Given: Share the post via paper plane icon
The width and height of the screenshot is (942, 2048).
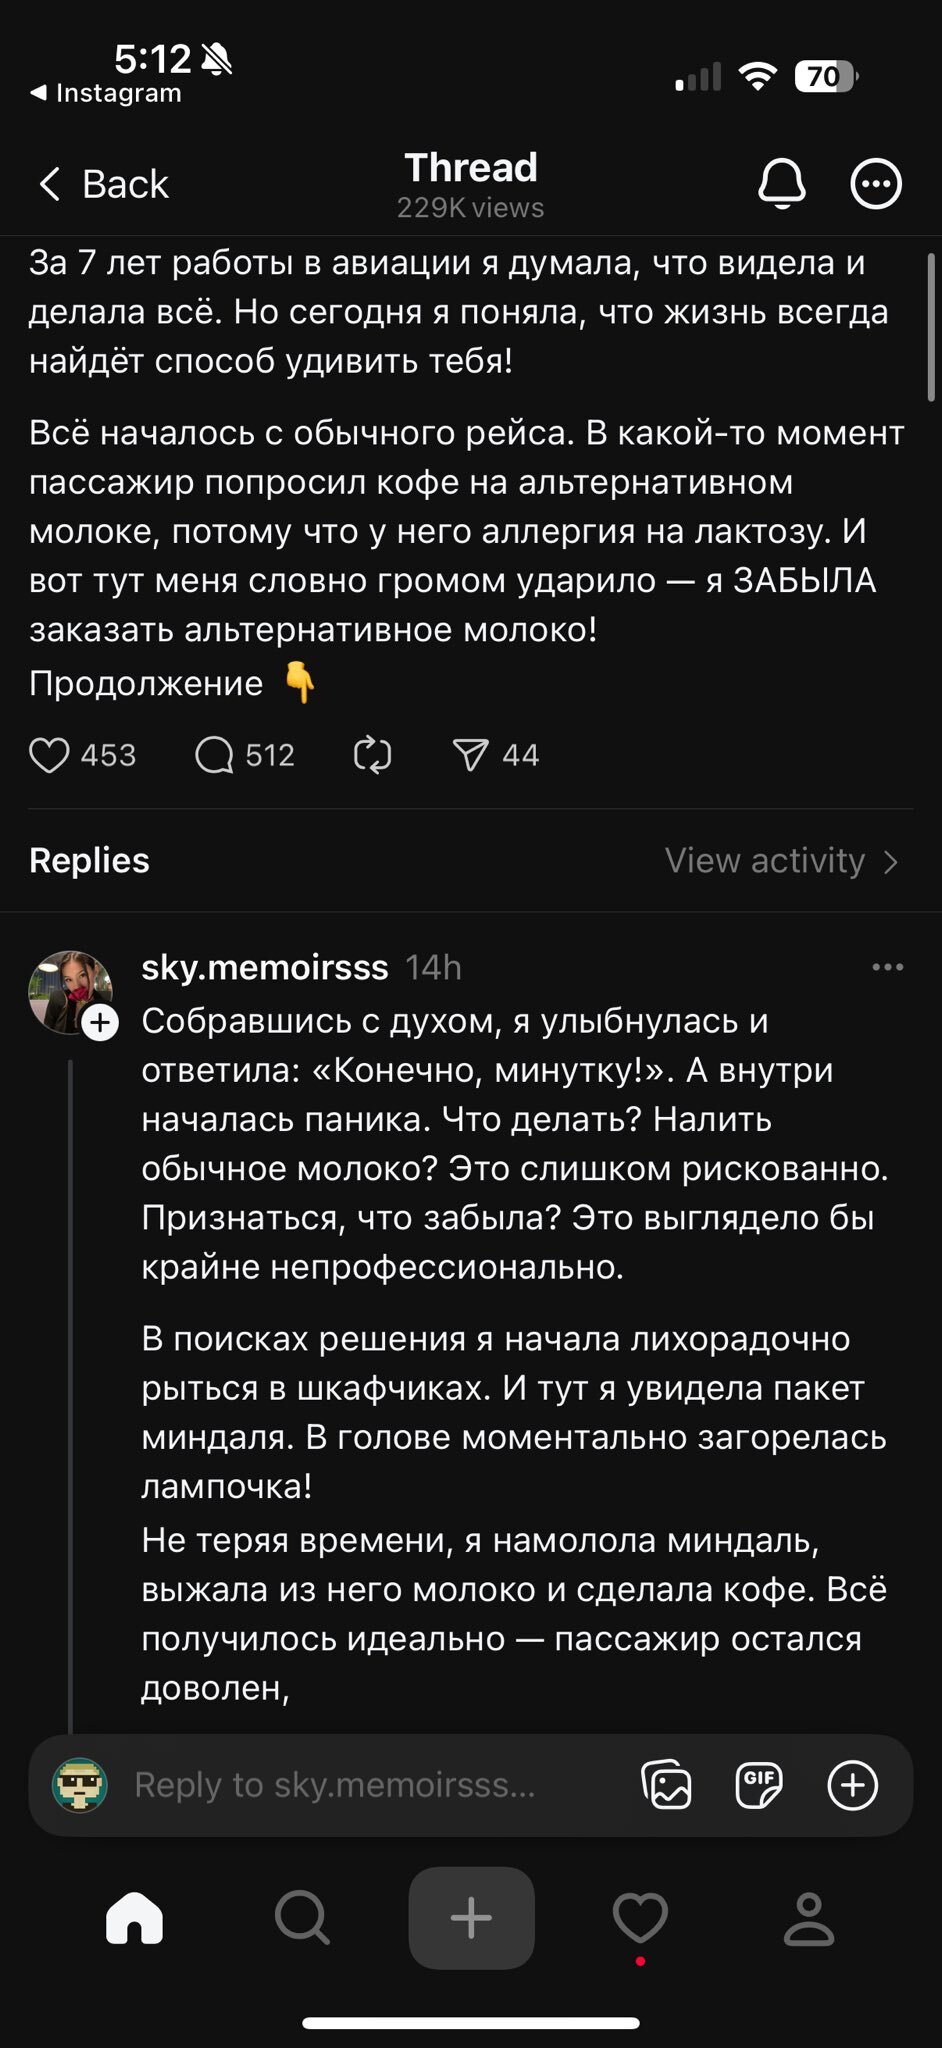Looking at the screenshot, I should pyautogui.click(x=470, y=755).
